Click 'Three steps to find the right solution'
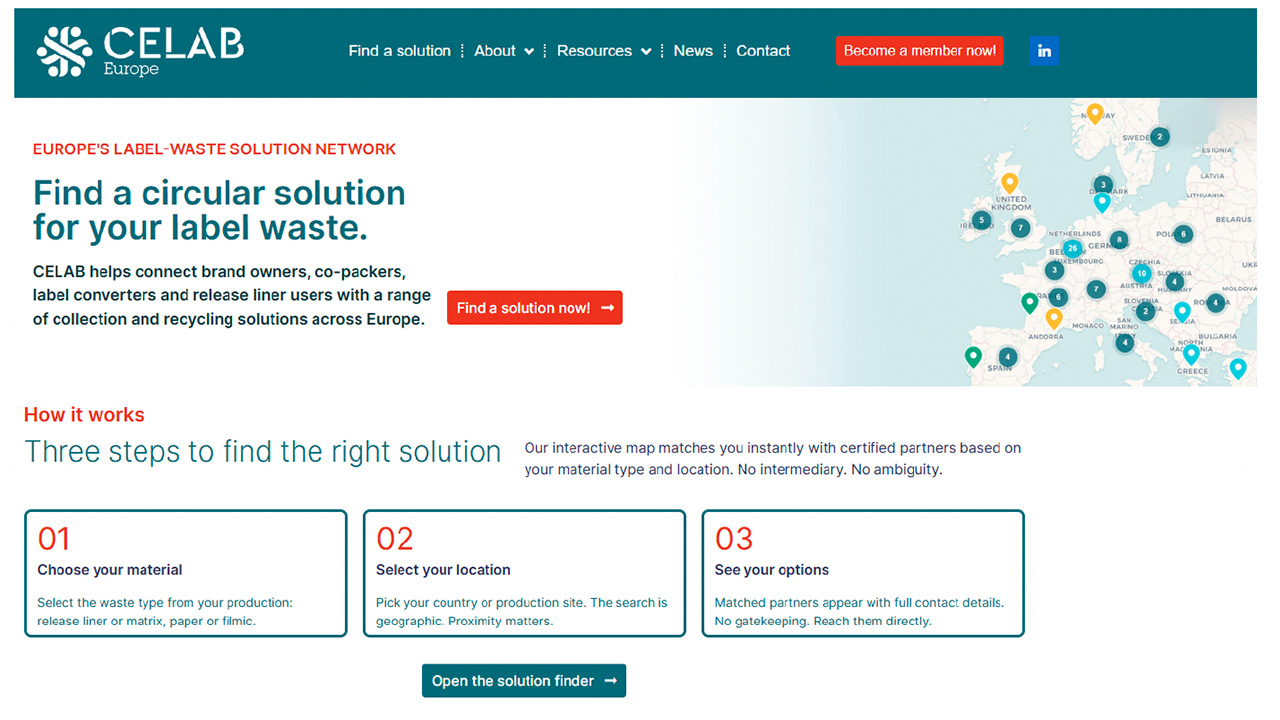The image size is (1280, 720). click(x=263, y=452)
